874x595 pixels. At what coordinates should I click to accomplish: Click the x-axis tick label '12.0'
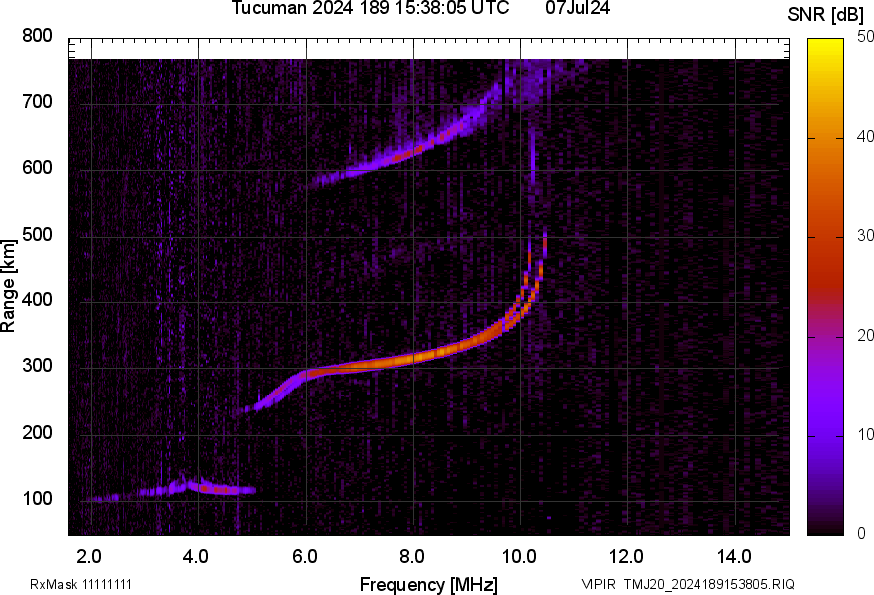tap(627, 556)
